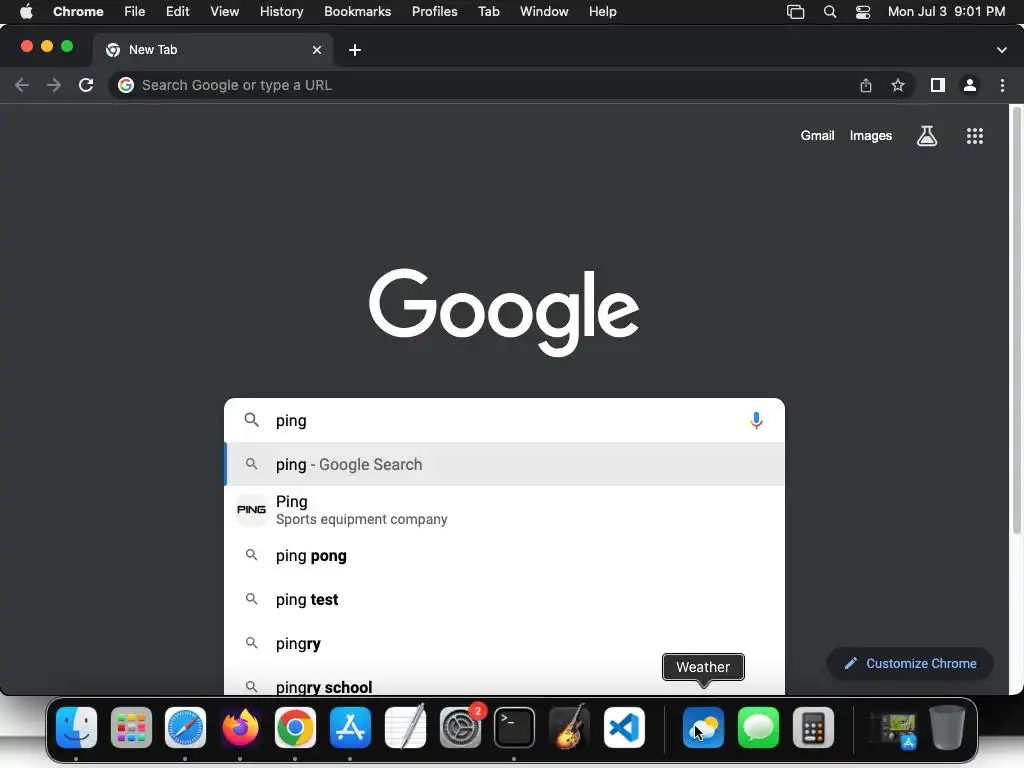This screenshot has width=1024, height=768.
Task: Reload the current page
Action: 86,85
